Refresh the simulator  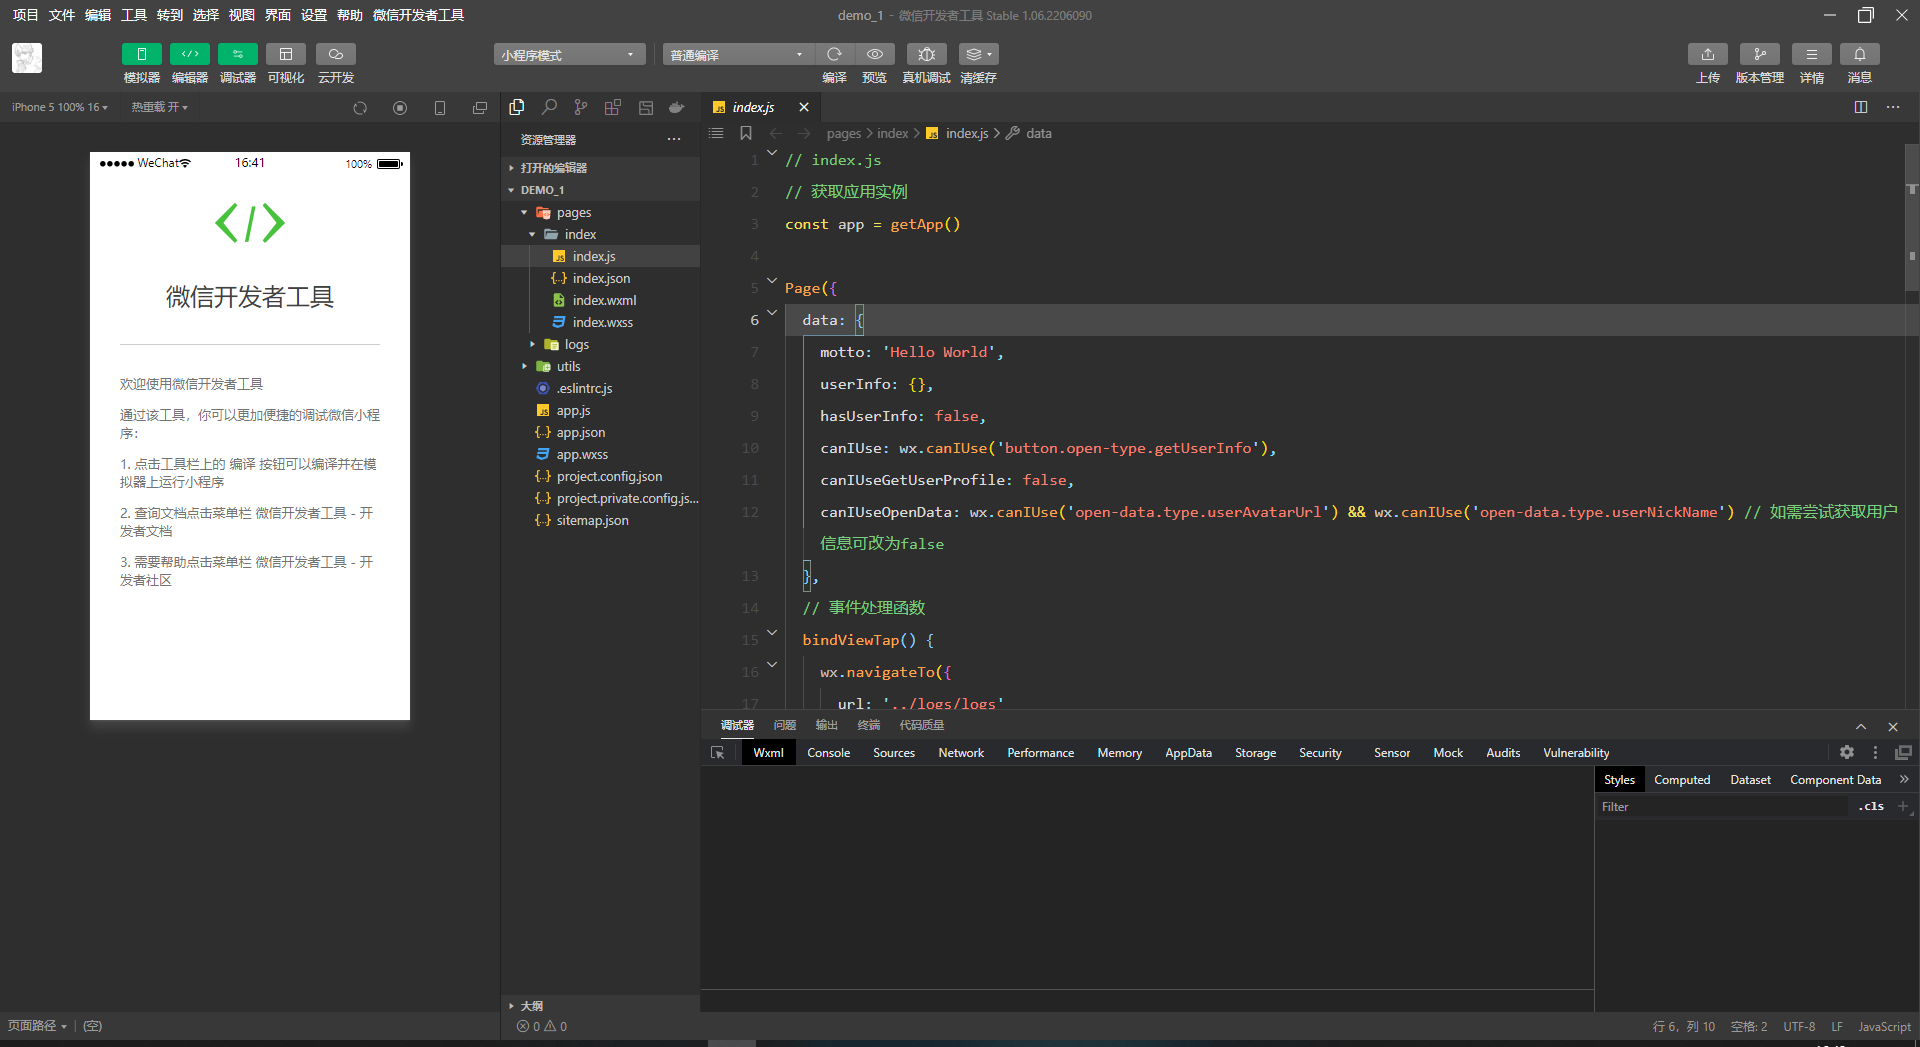point(360,108)
